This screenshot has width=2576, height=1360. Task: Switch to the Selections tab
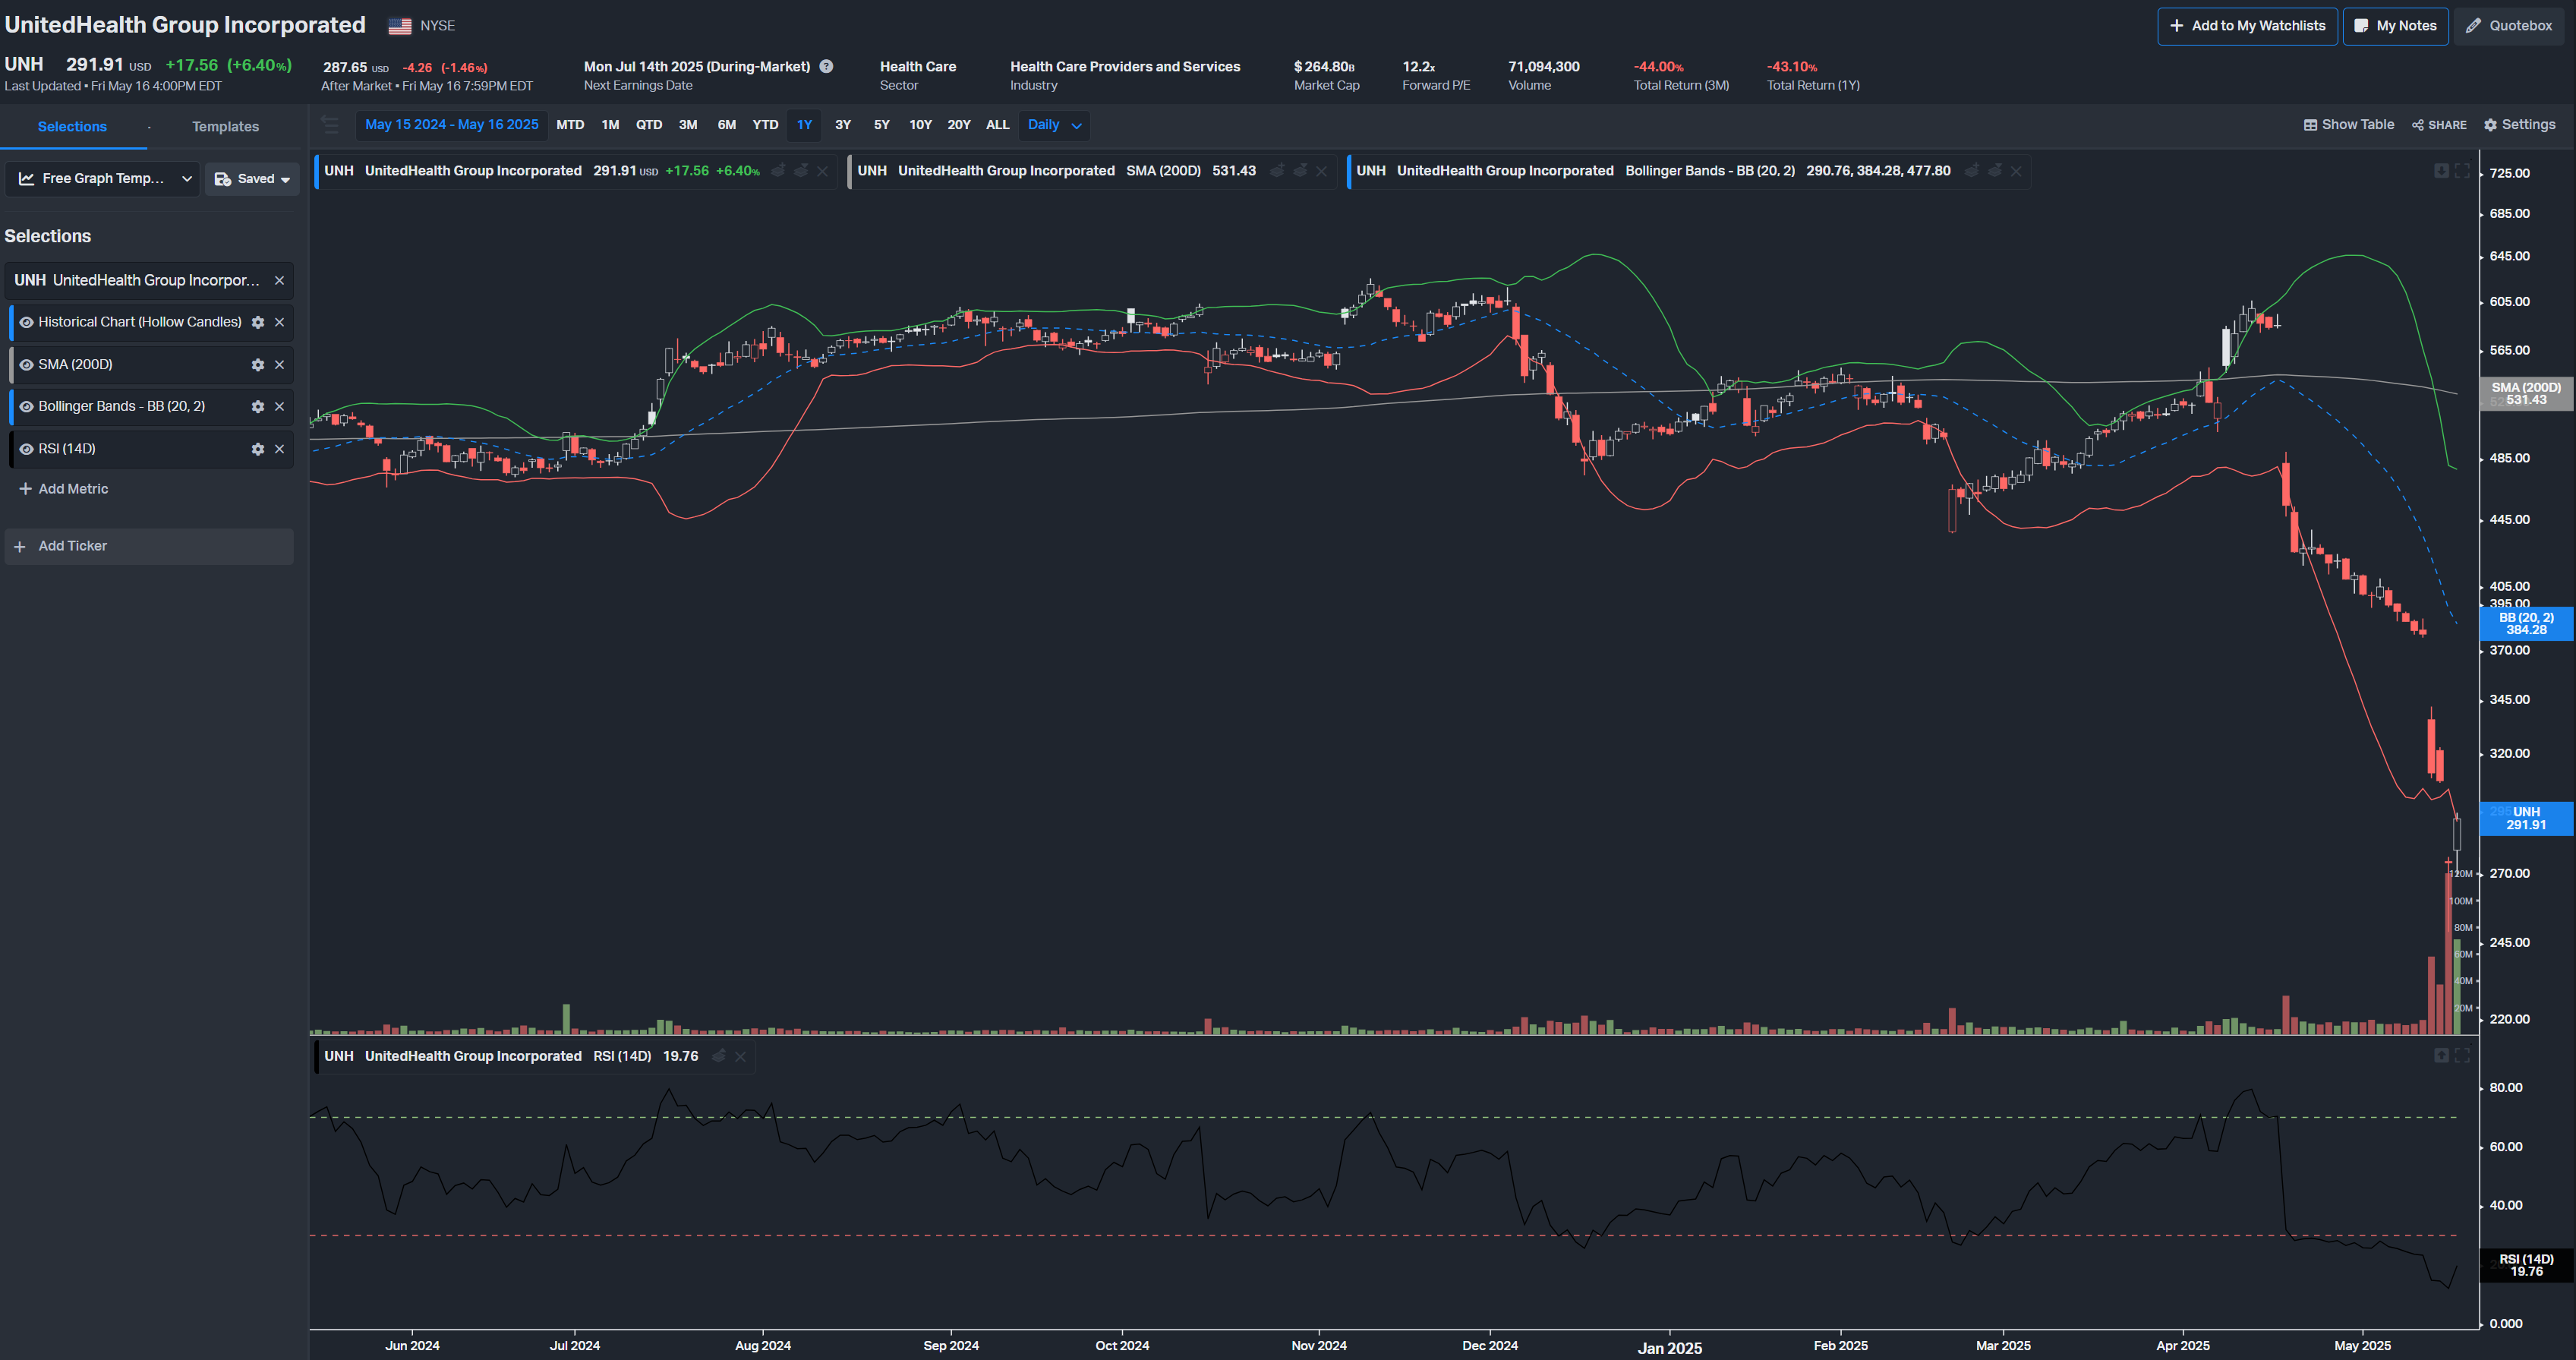tap(72, 127)
